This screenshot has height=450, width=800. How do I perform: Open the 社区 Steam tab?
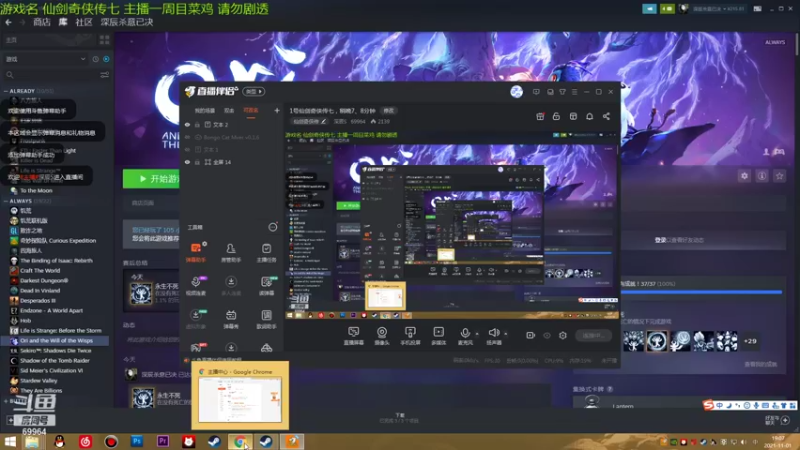click(84, 22)
